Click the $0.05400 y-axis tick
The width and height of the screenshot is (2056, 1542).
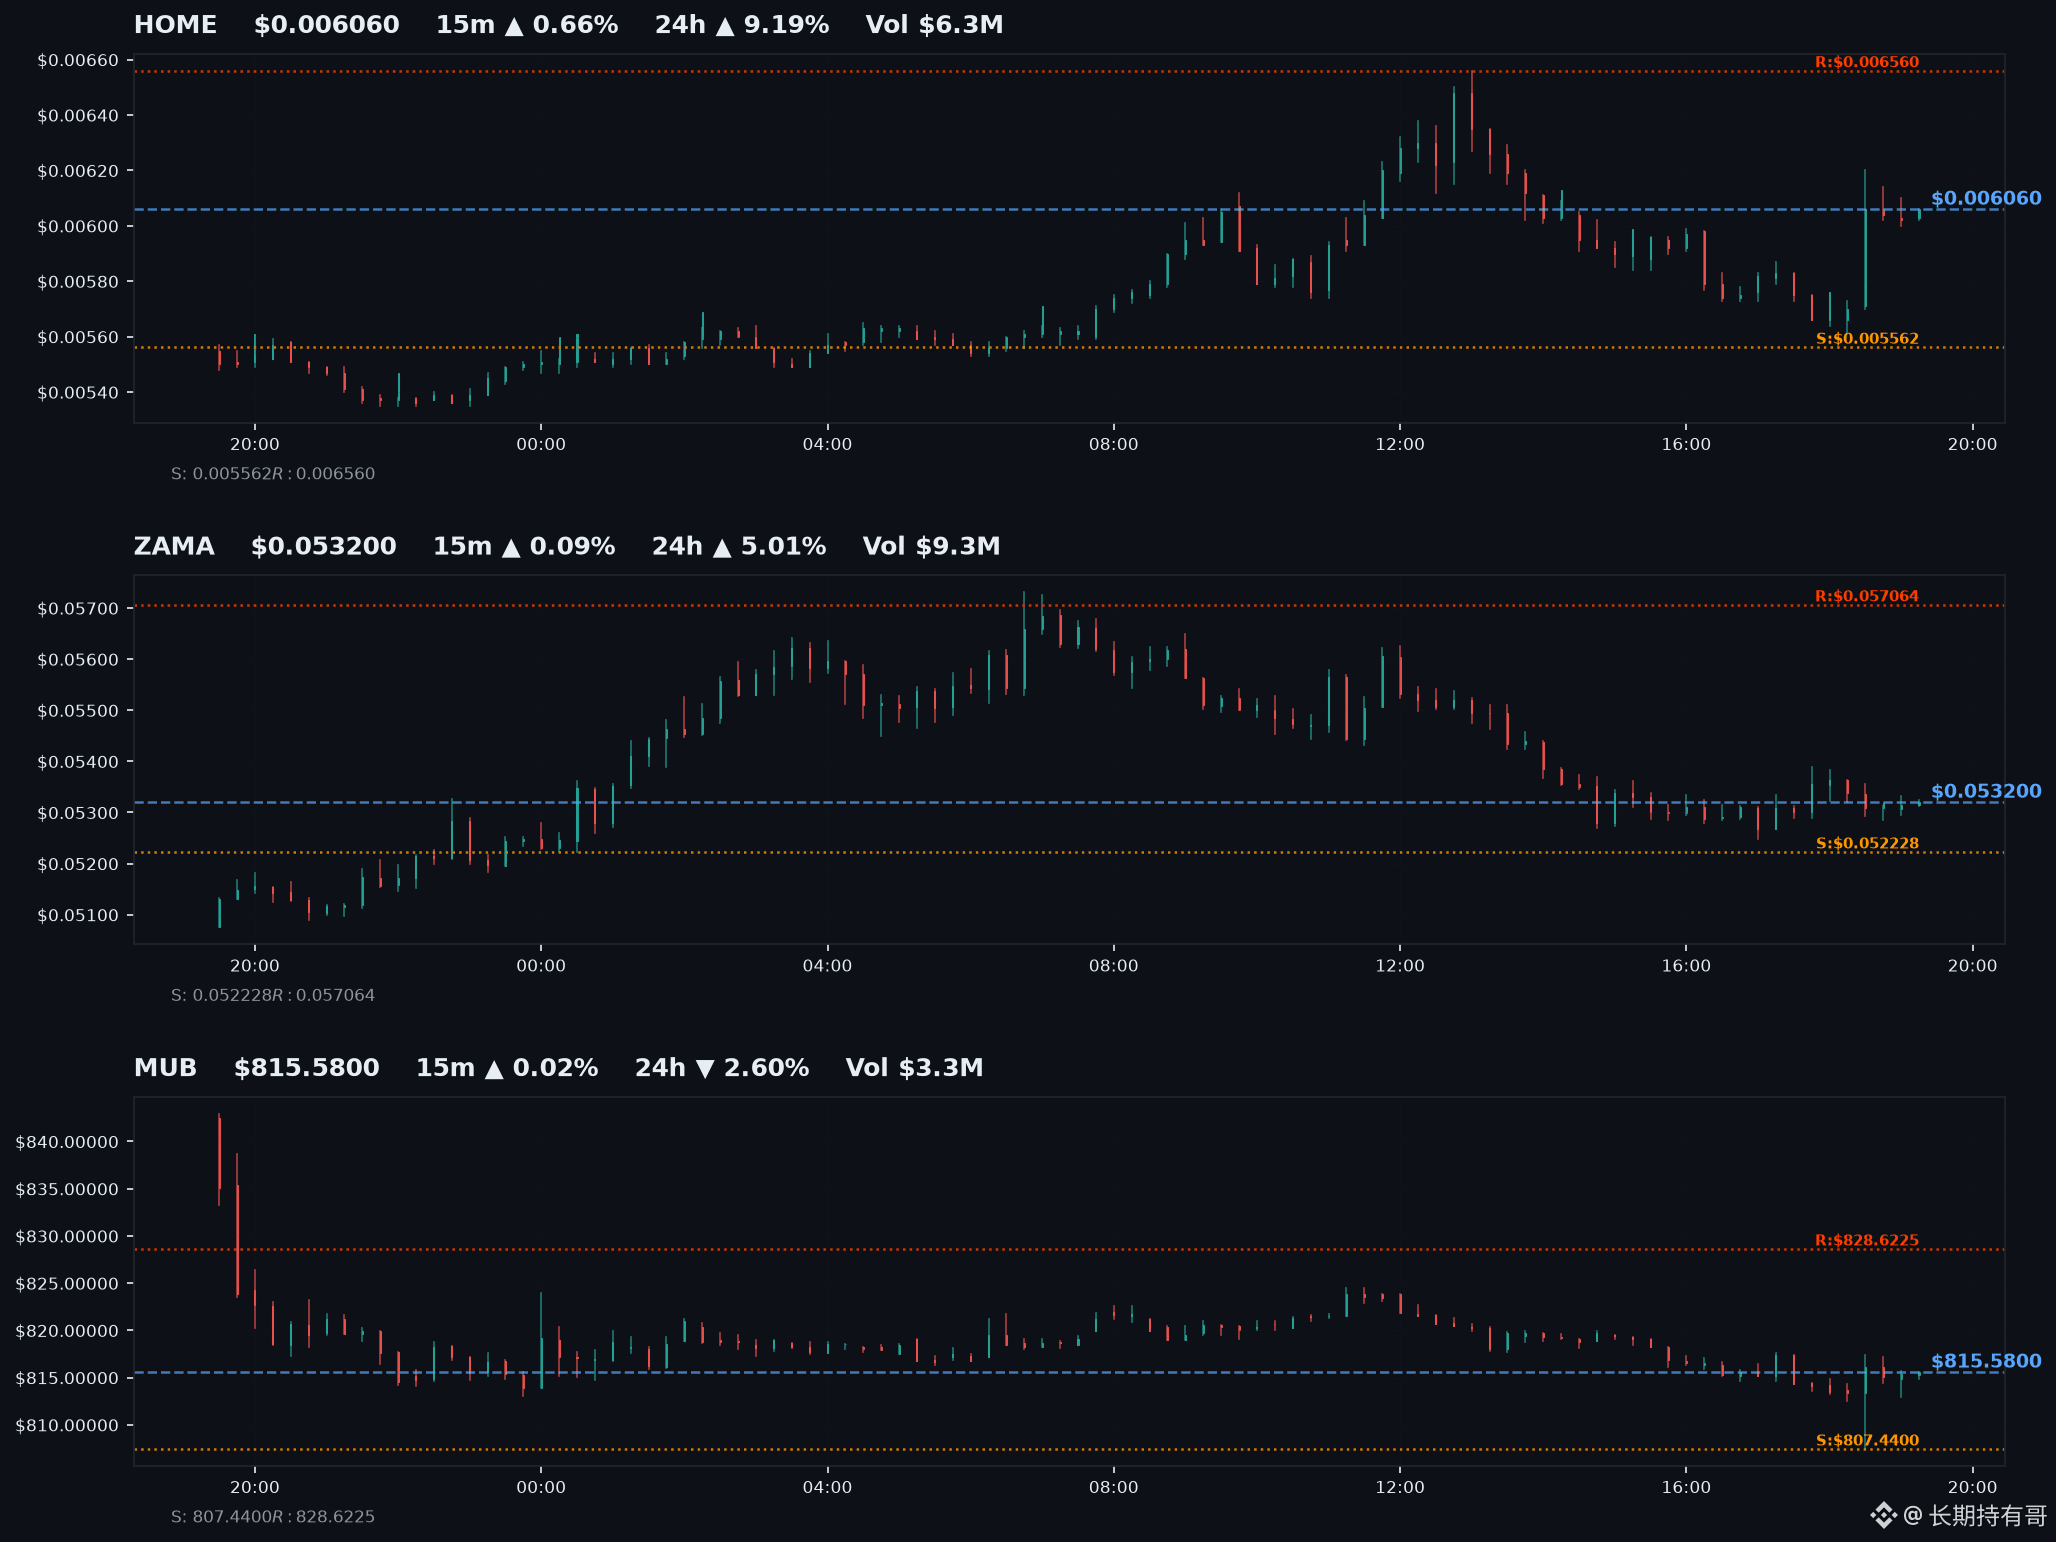pos(78,762)
